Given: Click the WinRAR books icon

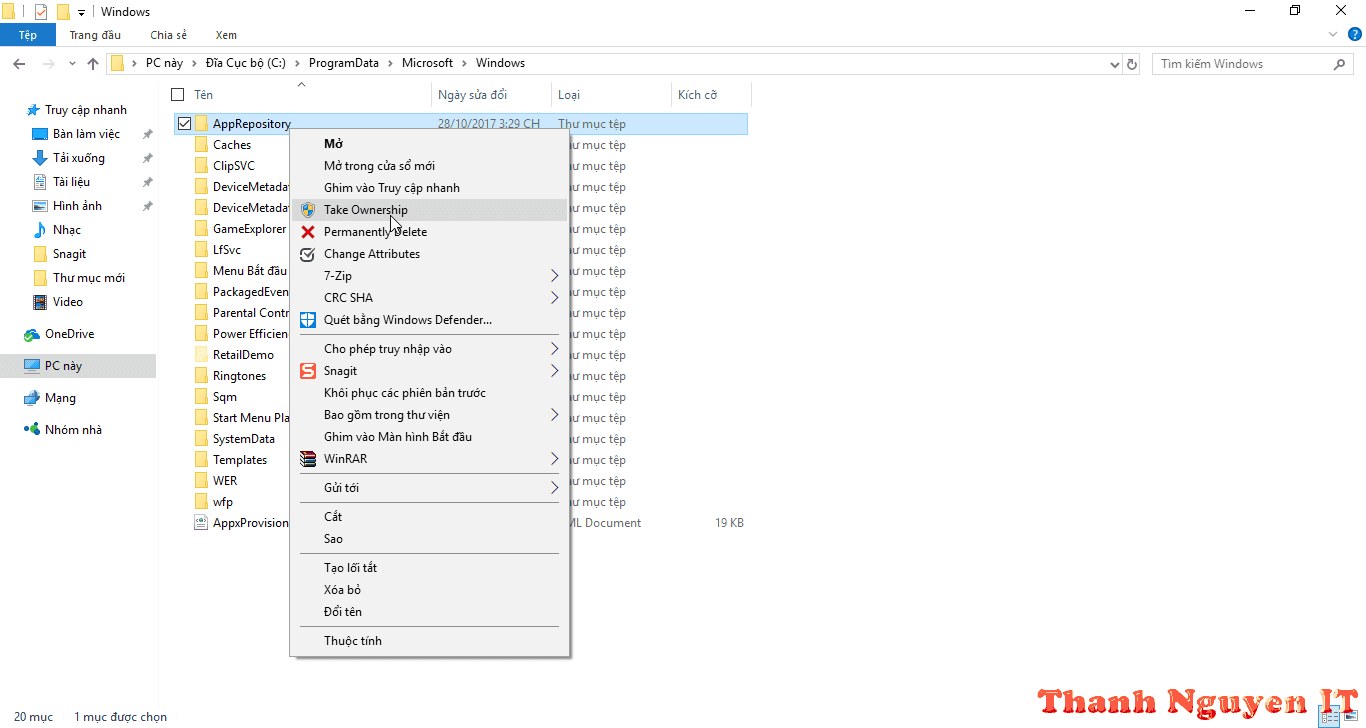Looking at the screenshot, I should pyautogui.click(x=308, y=459).
